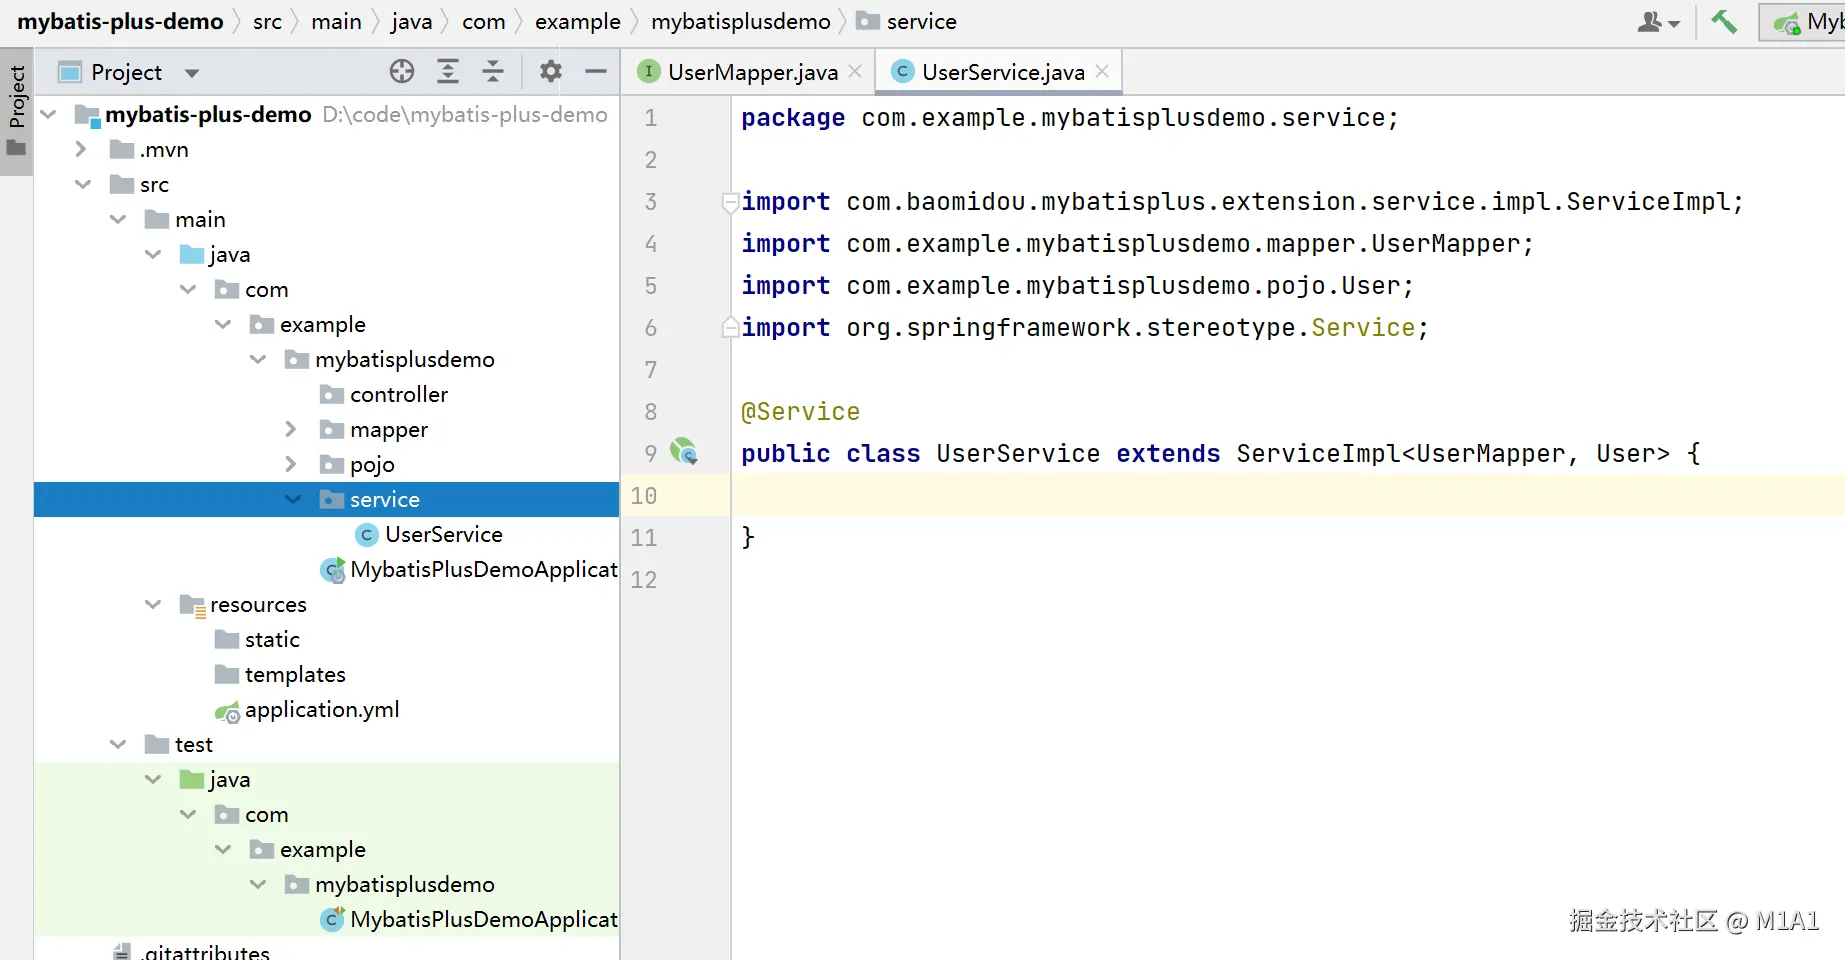Click the Expand All icon in Project panel

click(448, 71)
